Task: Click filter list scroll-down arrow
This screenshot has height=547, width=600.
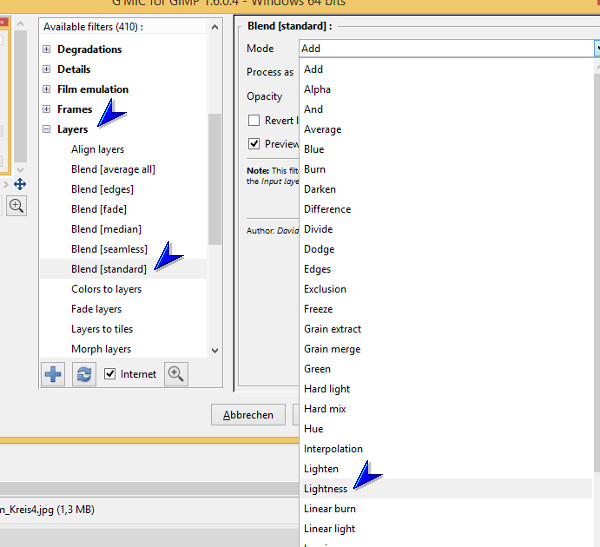Action: pyautogui.click(x=215, y=350)
